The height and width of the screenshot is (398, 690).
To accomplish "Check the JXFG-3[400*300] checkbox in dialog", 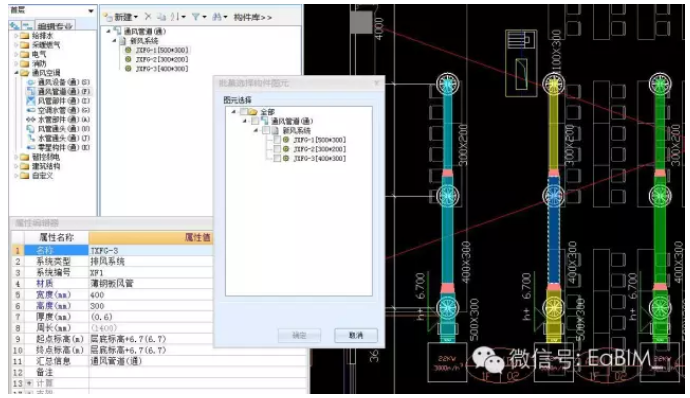I will (277, 158).
